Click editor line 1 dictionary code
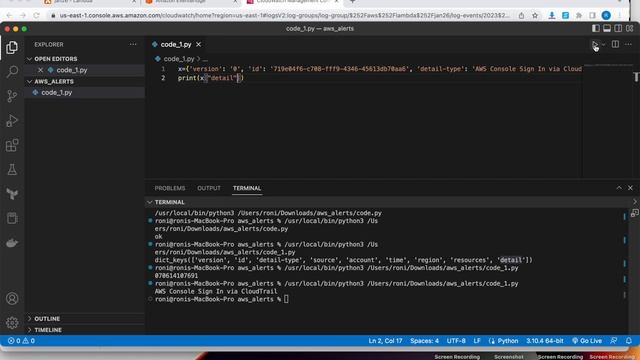 [x=380, y=69]
